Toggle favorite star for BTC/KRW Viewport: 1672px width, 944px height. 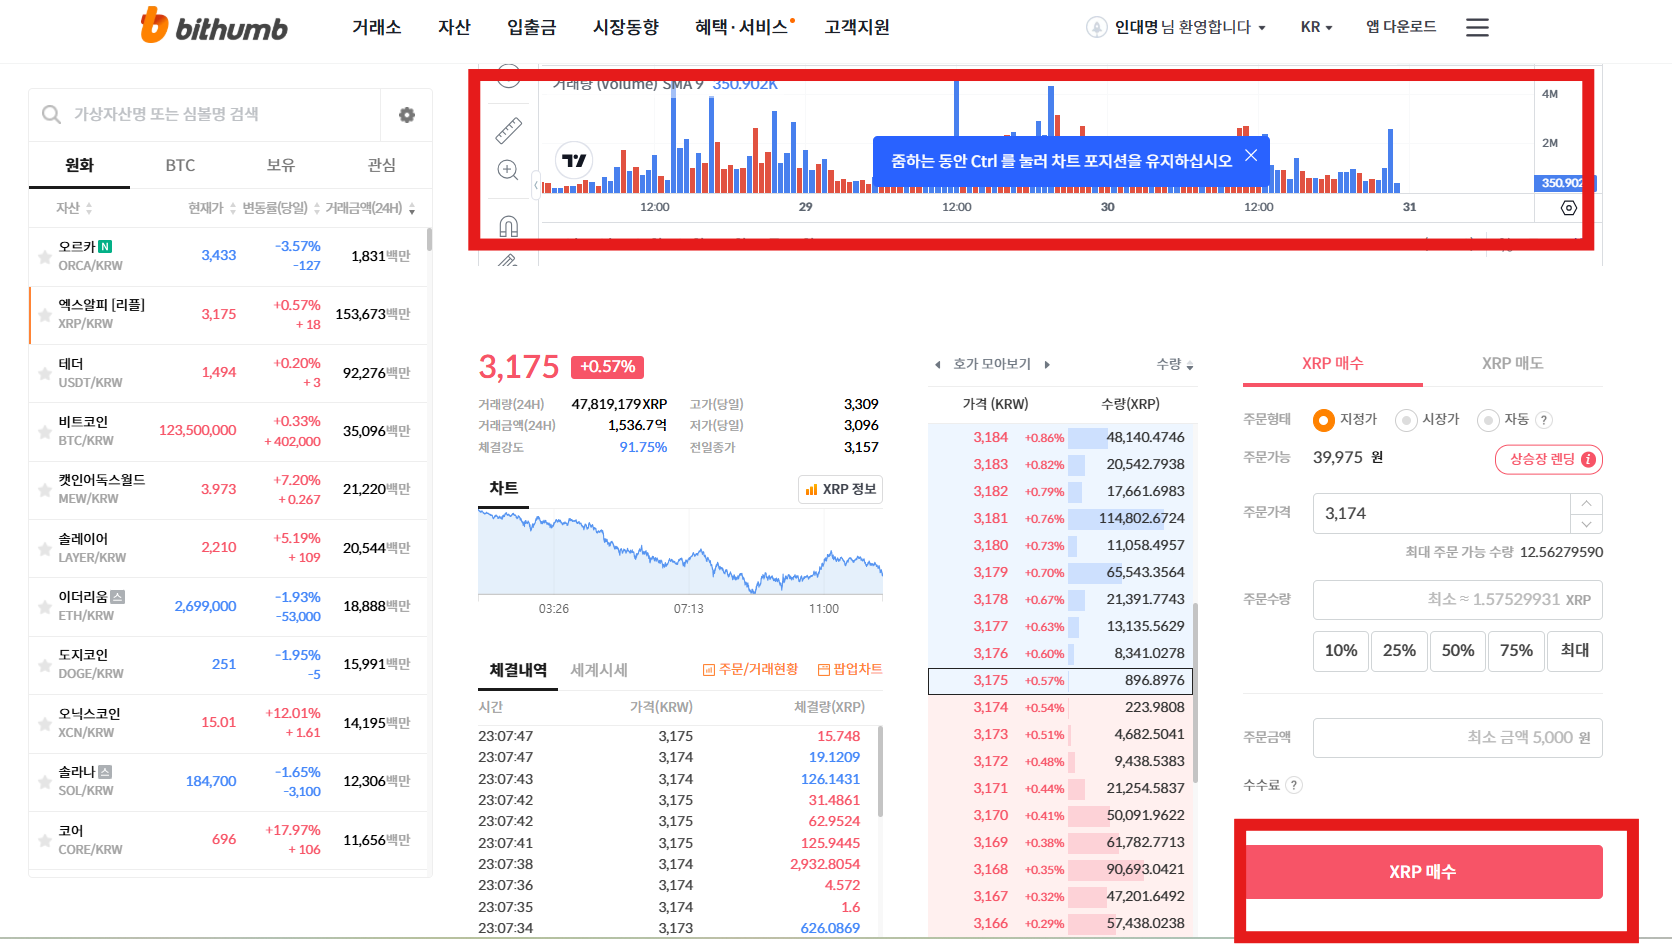tap(45, 432)
